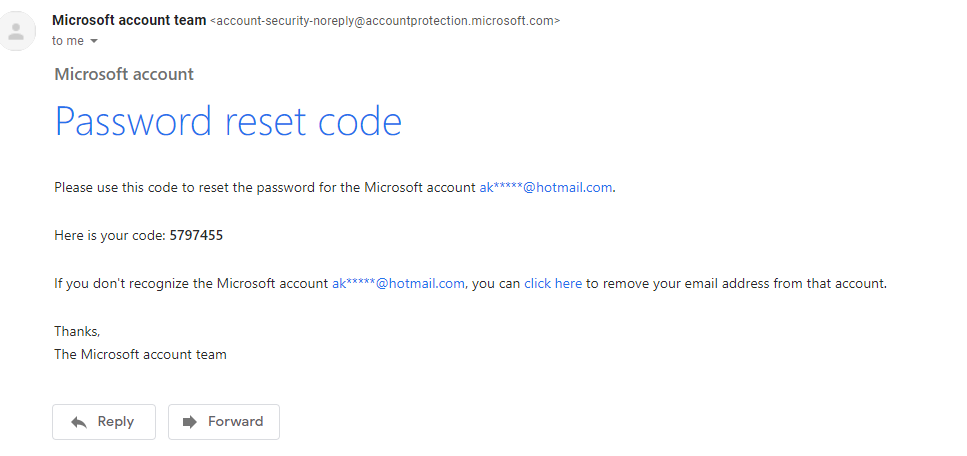Screen dimensions: 967x456
Task: Expand recipient details arrow beside "to me"
Action: [94, 42]
